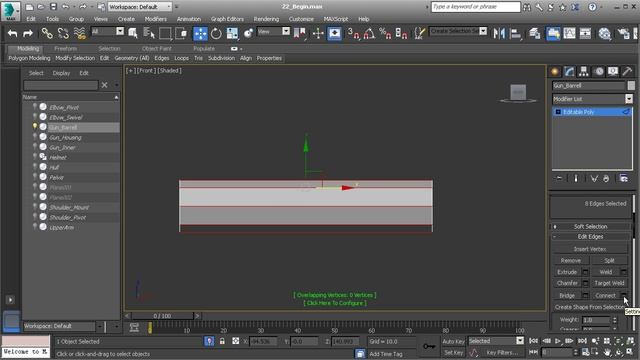Click the Chamfer button in Edit Edges

(567, 283)
